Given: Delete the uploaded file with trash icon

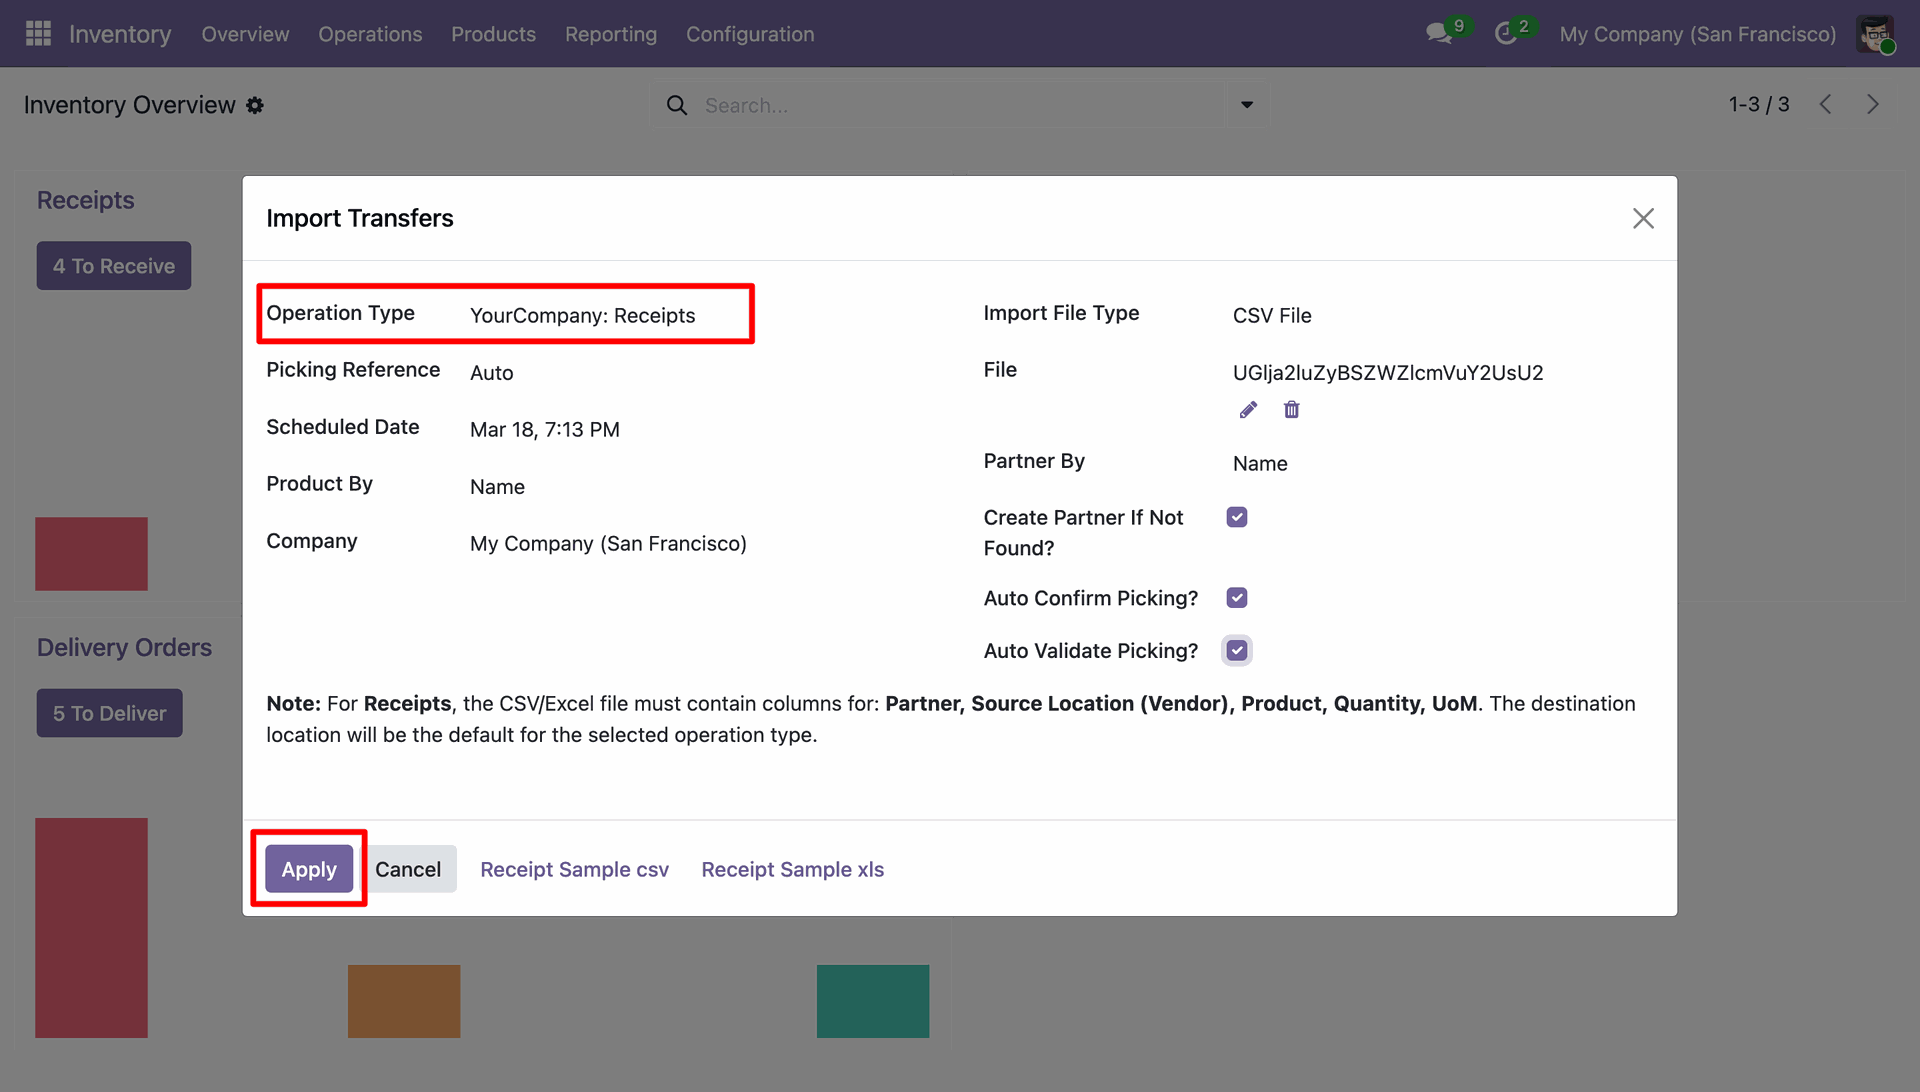Looking at the screenshot, I should tap(1292, 410).
